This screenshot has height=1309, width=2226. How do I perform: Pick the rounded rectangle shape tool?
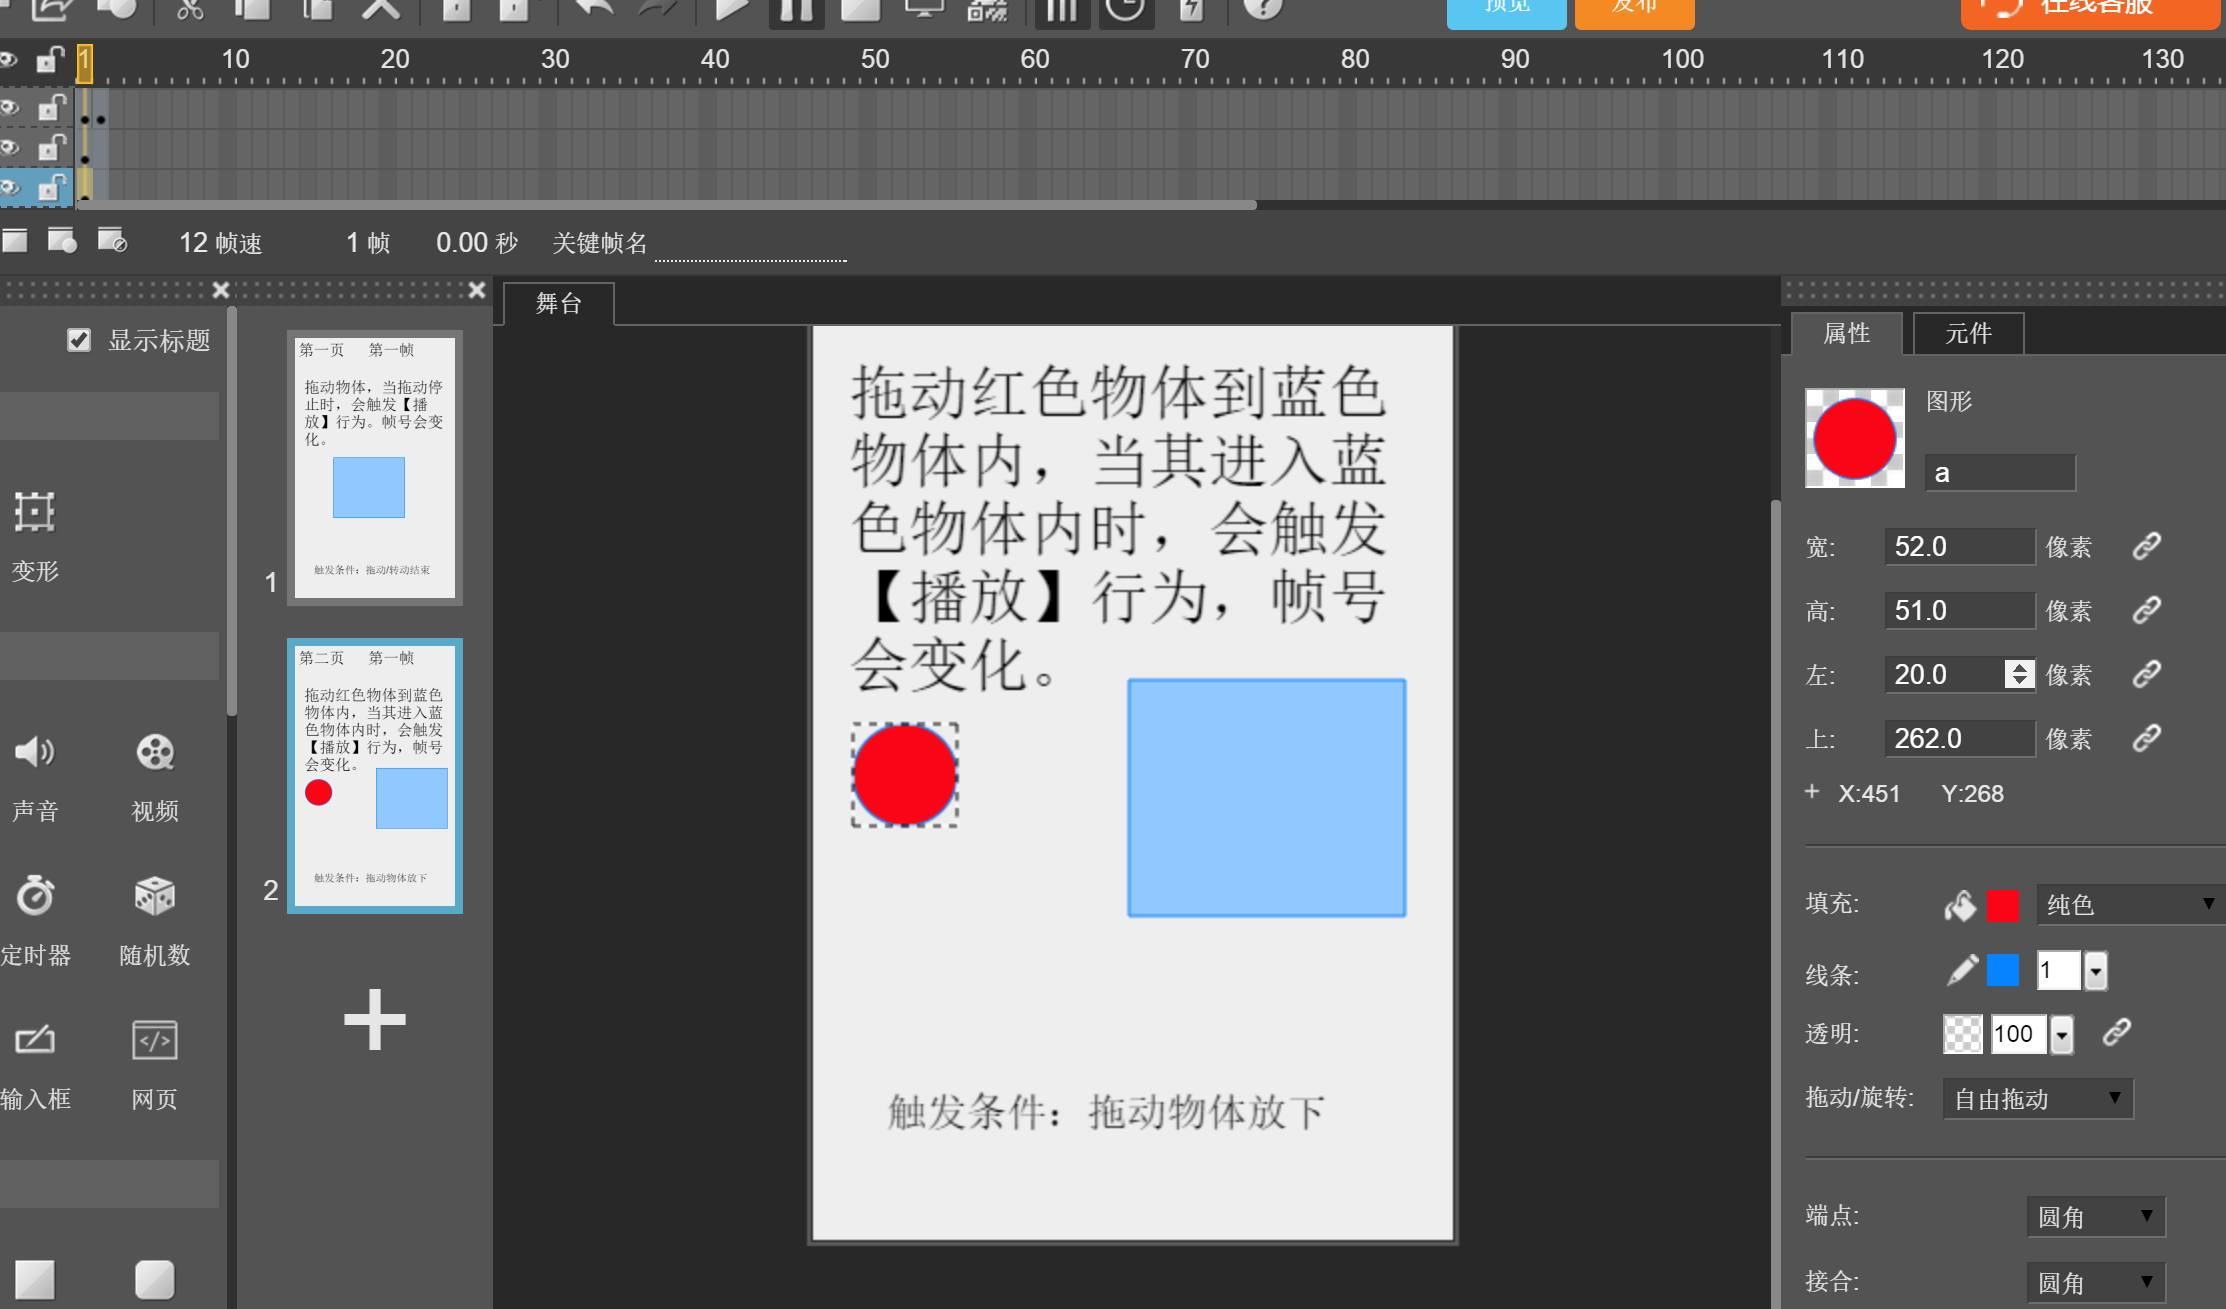click(x=155, y=1279)
